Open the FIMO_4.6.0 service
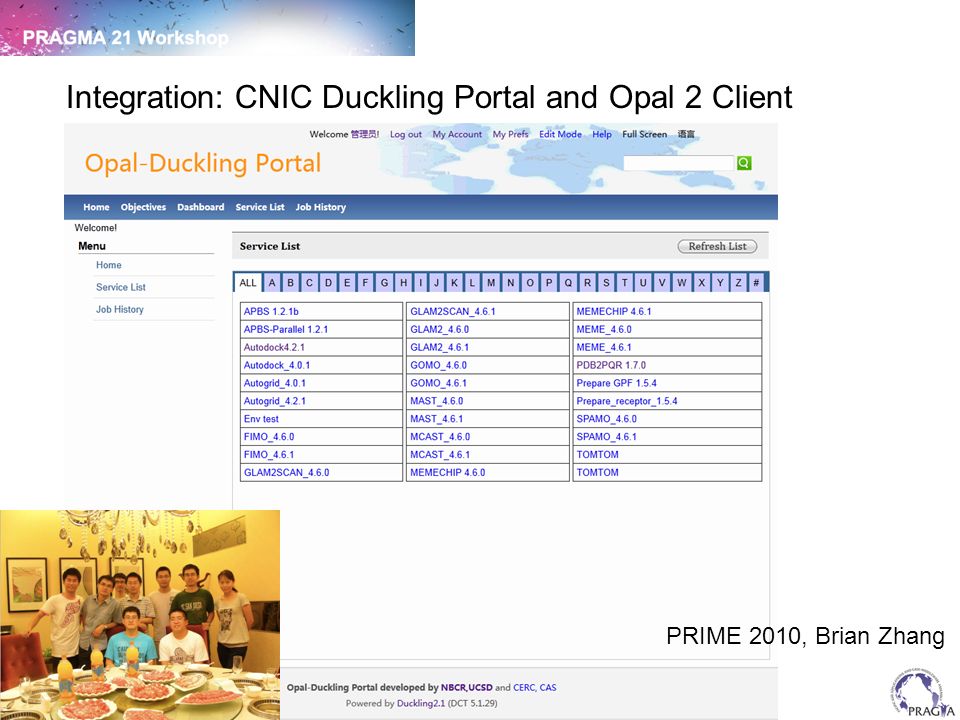The width and height of the screenshot is (960, 720). 269,437
